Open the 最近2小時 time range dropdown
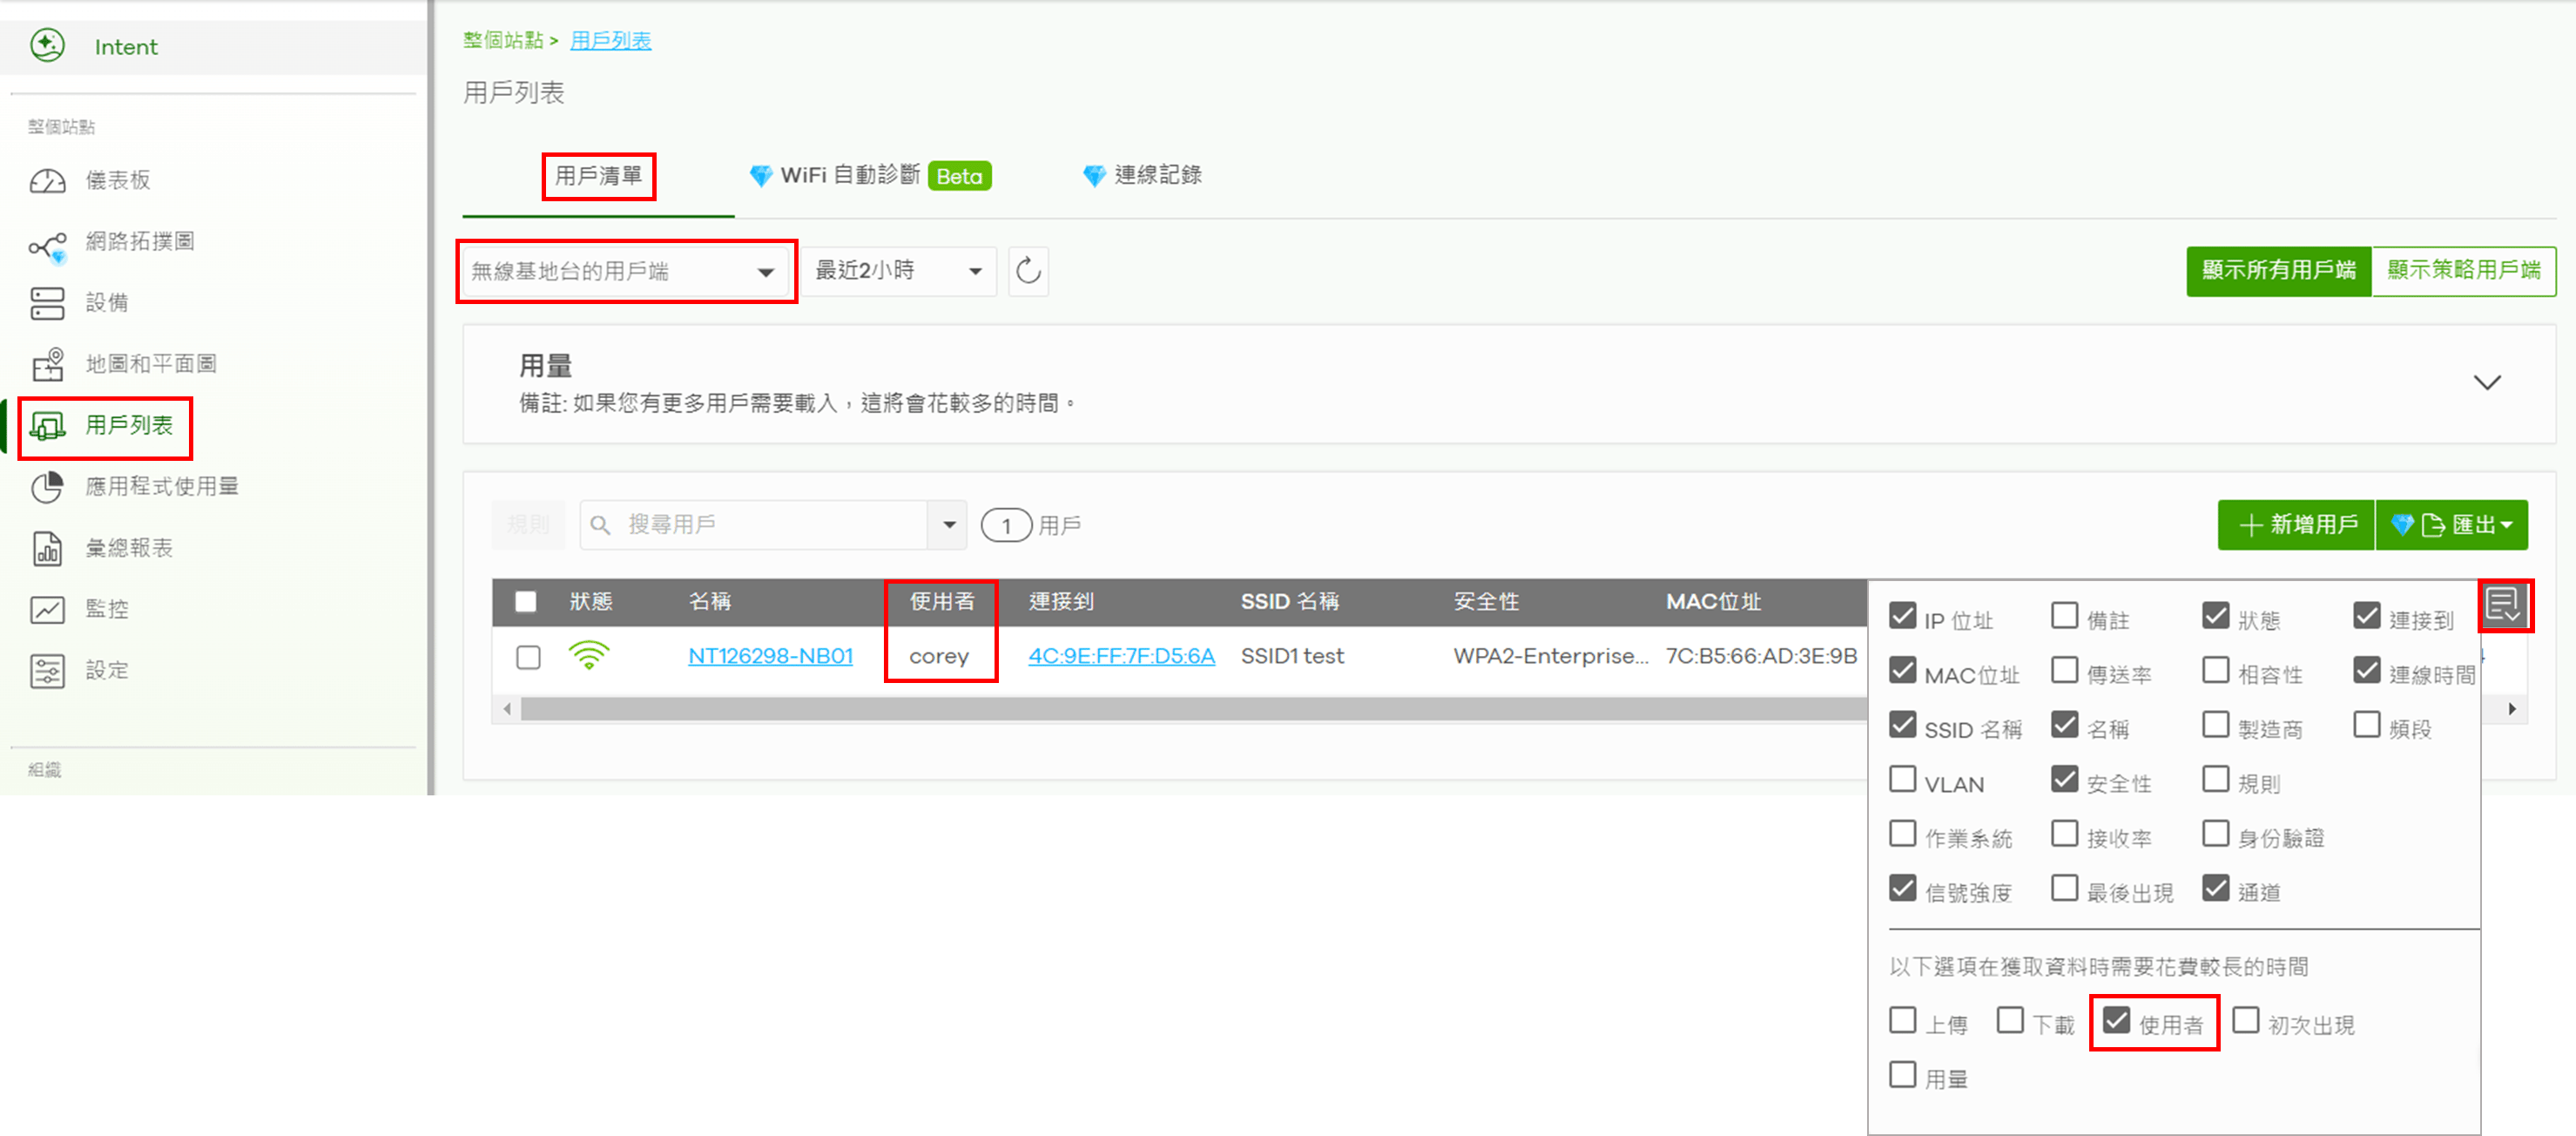Viewport: 2576px width, 1136px height. (898, 271)
